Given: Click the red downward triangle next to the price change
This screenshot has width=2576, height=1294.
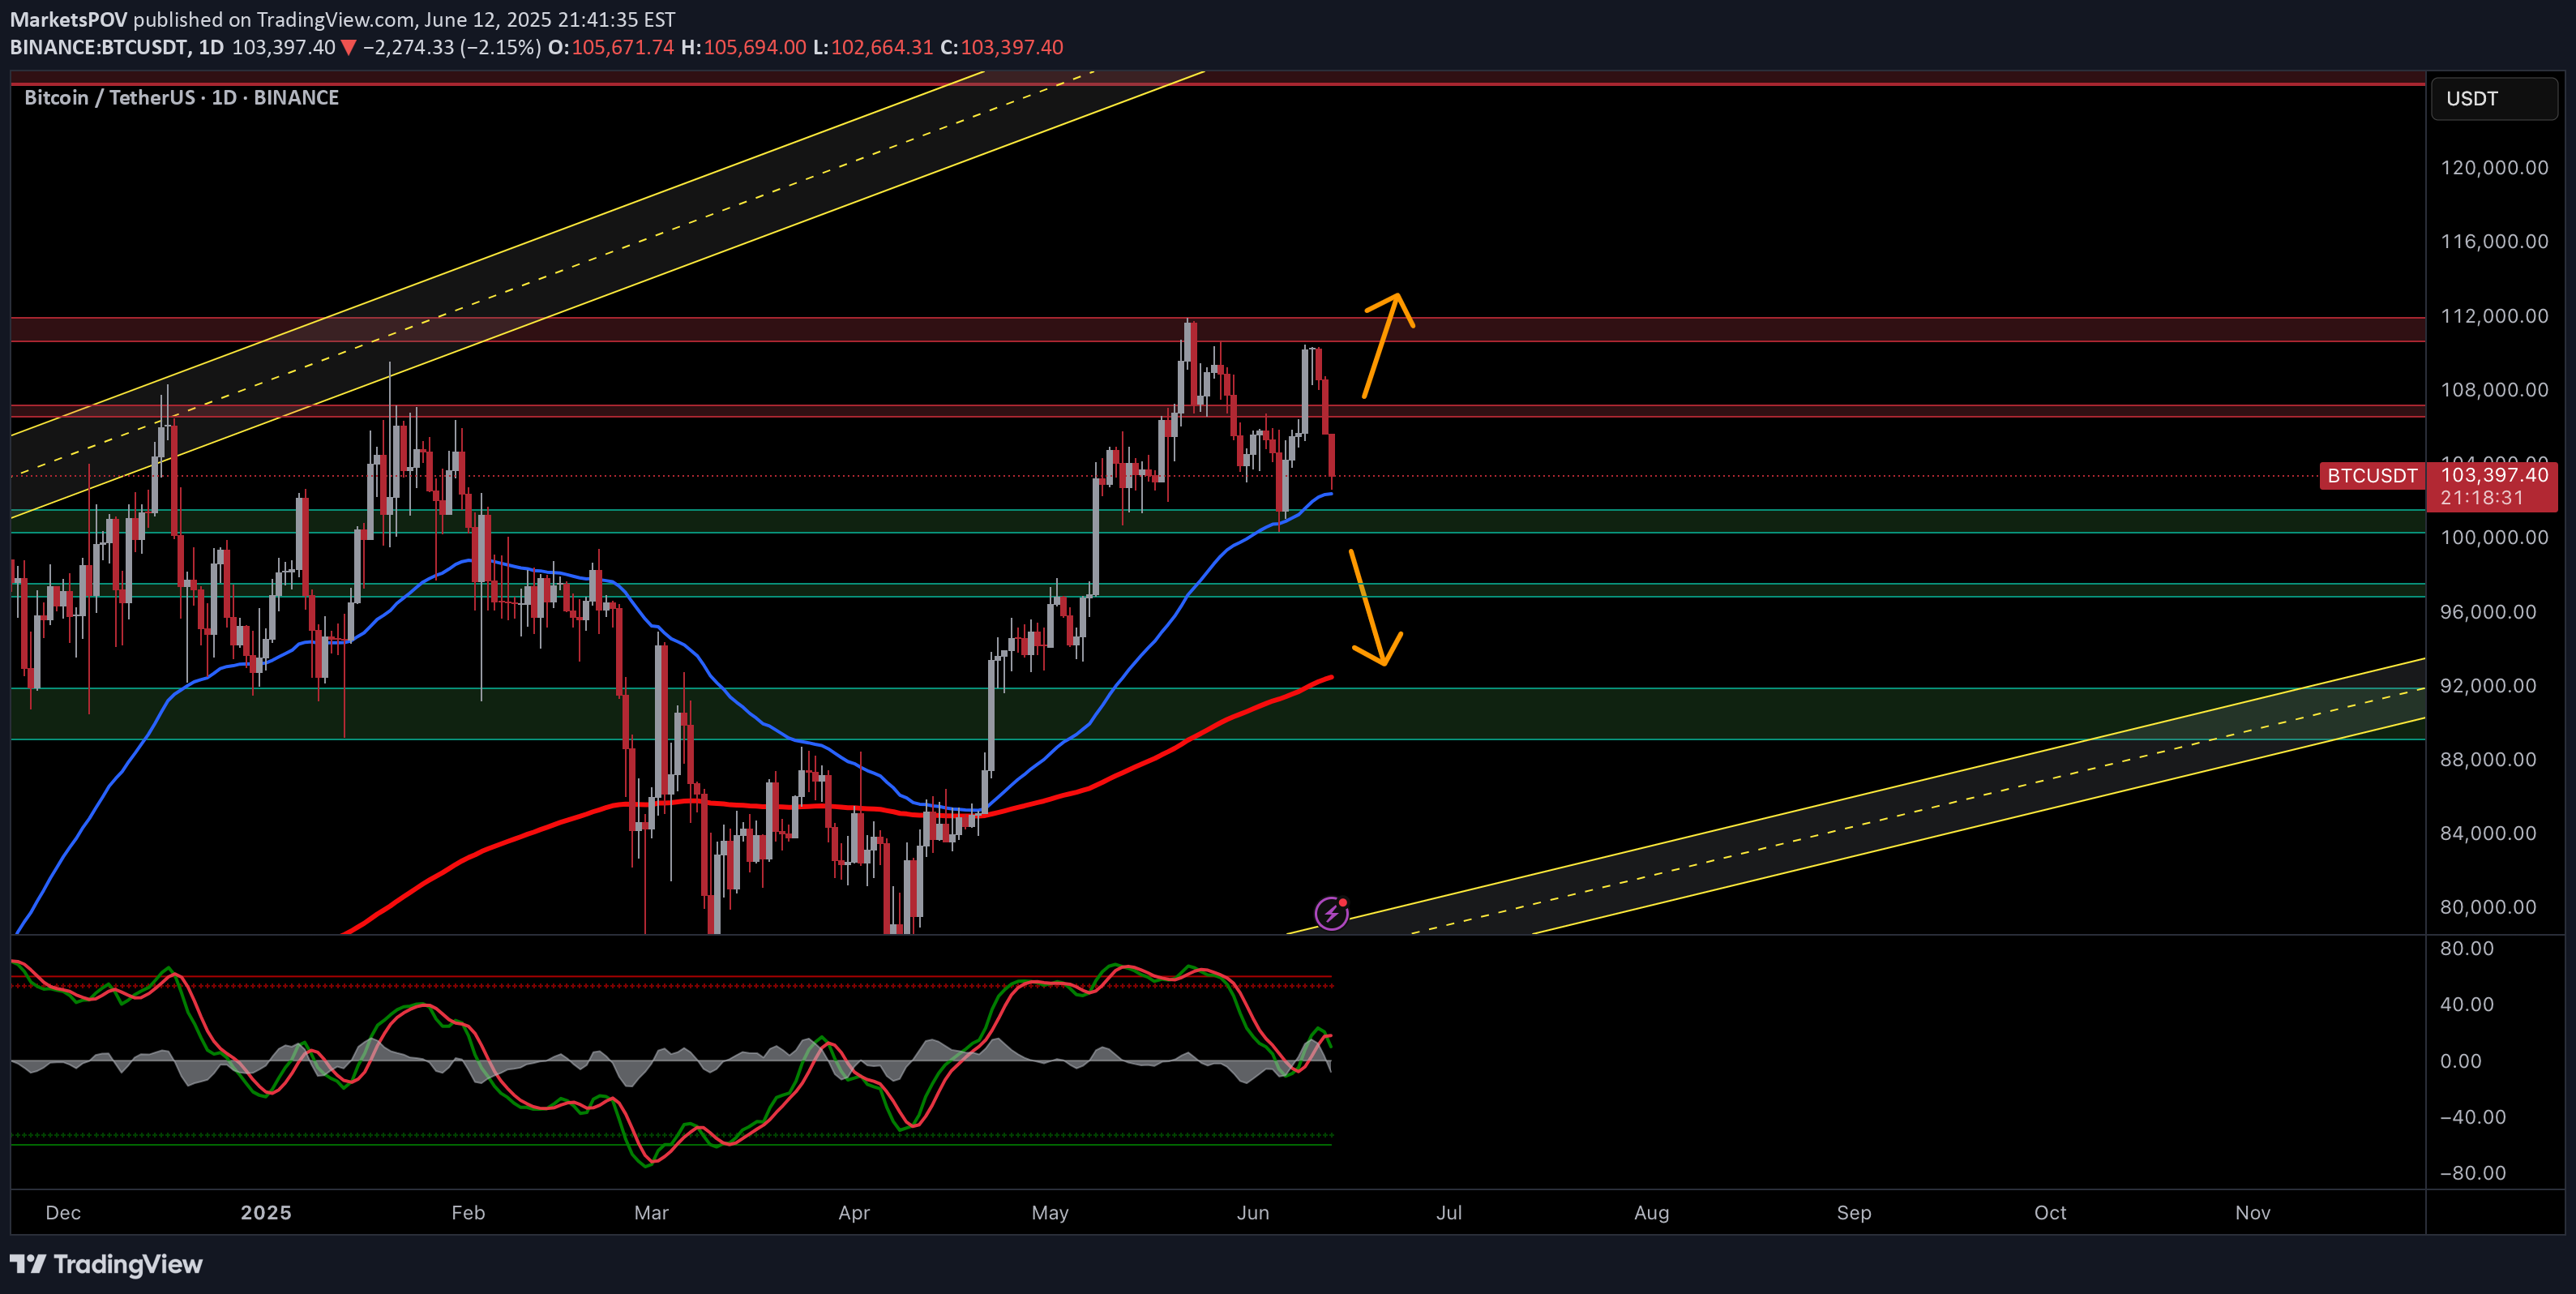Looking at the screenshot, I should [350, 46].
